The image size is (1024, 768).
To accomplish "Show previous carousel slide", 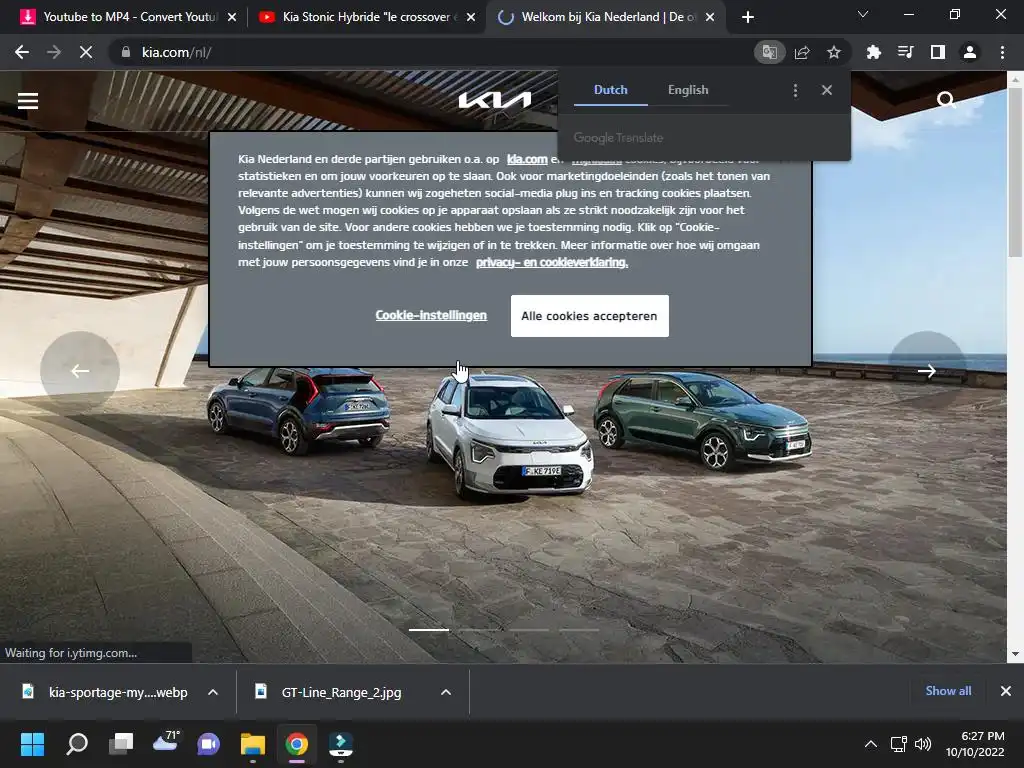I will [x=80, y=370].
